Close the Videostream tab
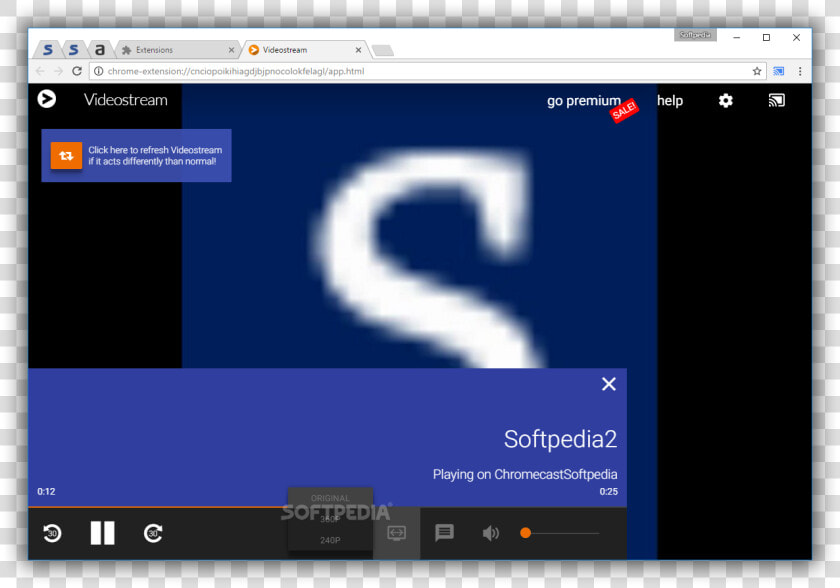The image size is (840, 588). tap(358, 50)
